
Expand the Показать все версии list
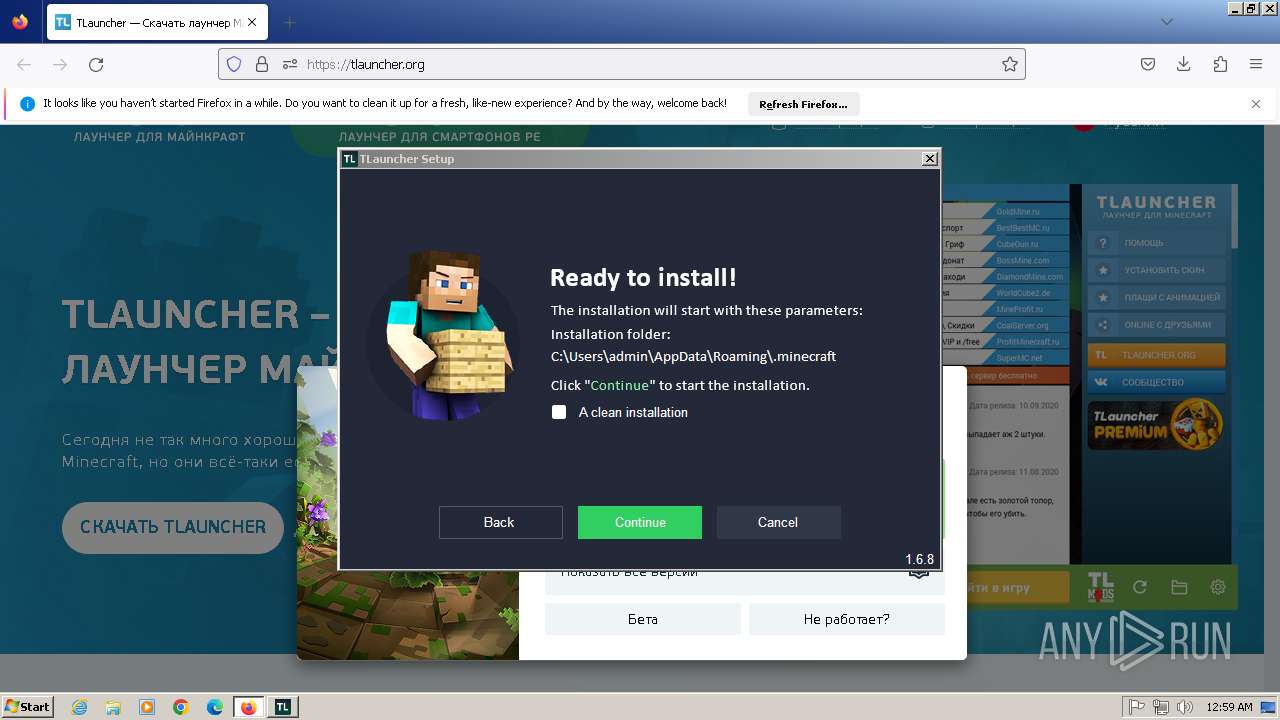[x=744, y=574]
